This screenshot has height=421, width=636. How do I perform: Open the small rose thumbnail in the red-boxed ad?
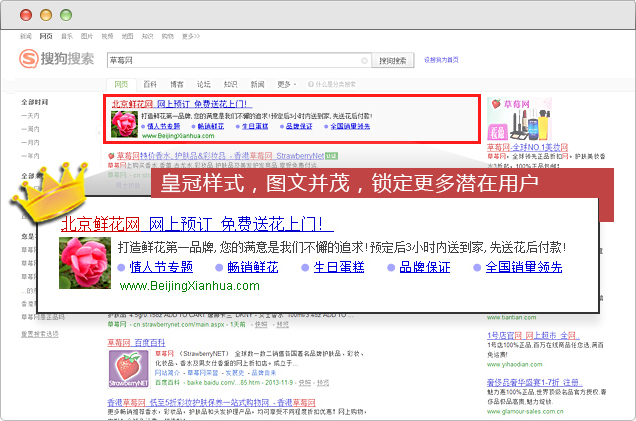(x=124, y=124)
